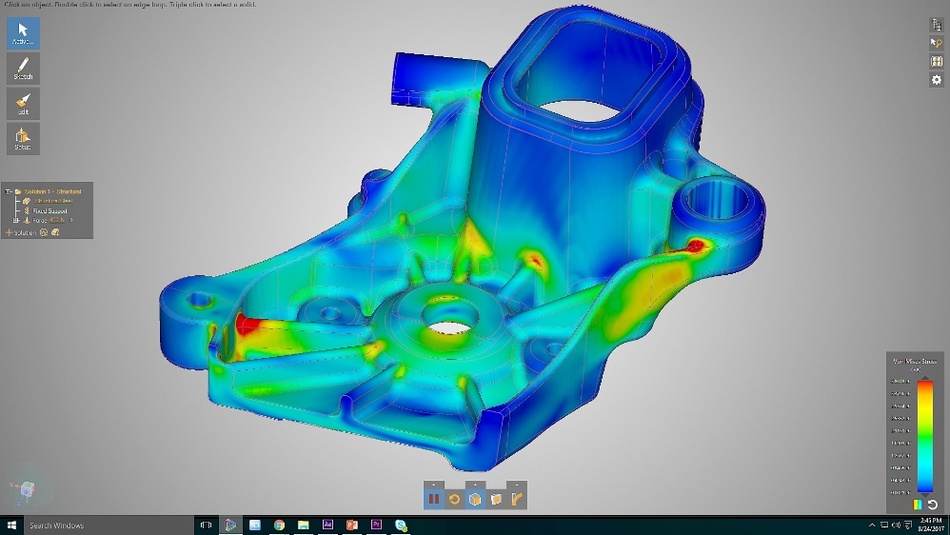Click the legend maximum arrow above color bar
The image size is (950, 535).
click(925, 378)
